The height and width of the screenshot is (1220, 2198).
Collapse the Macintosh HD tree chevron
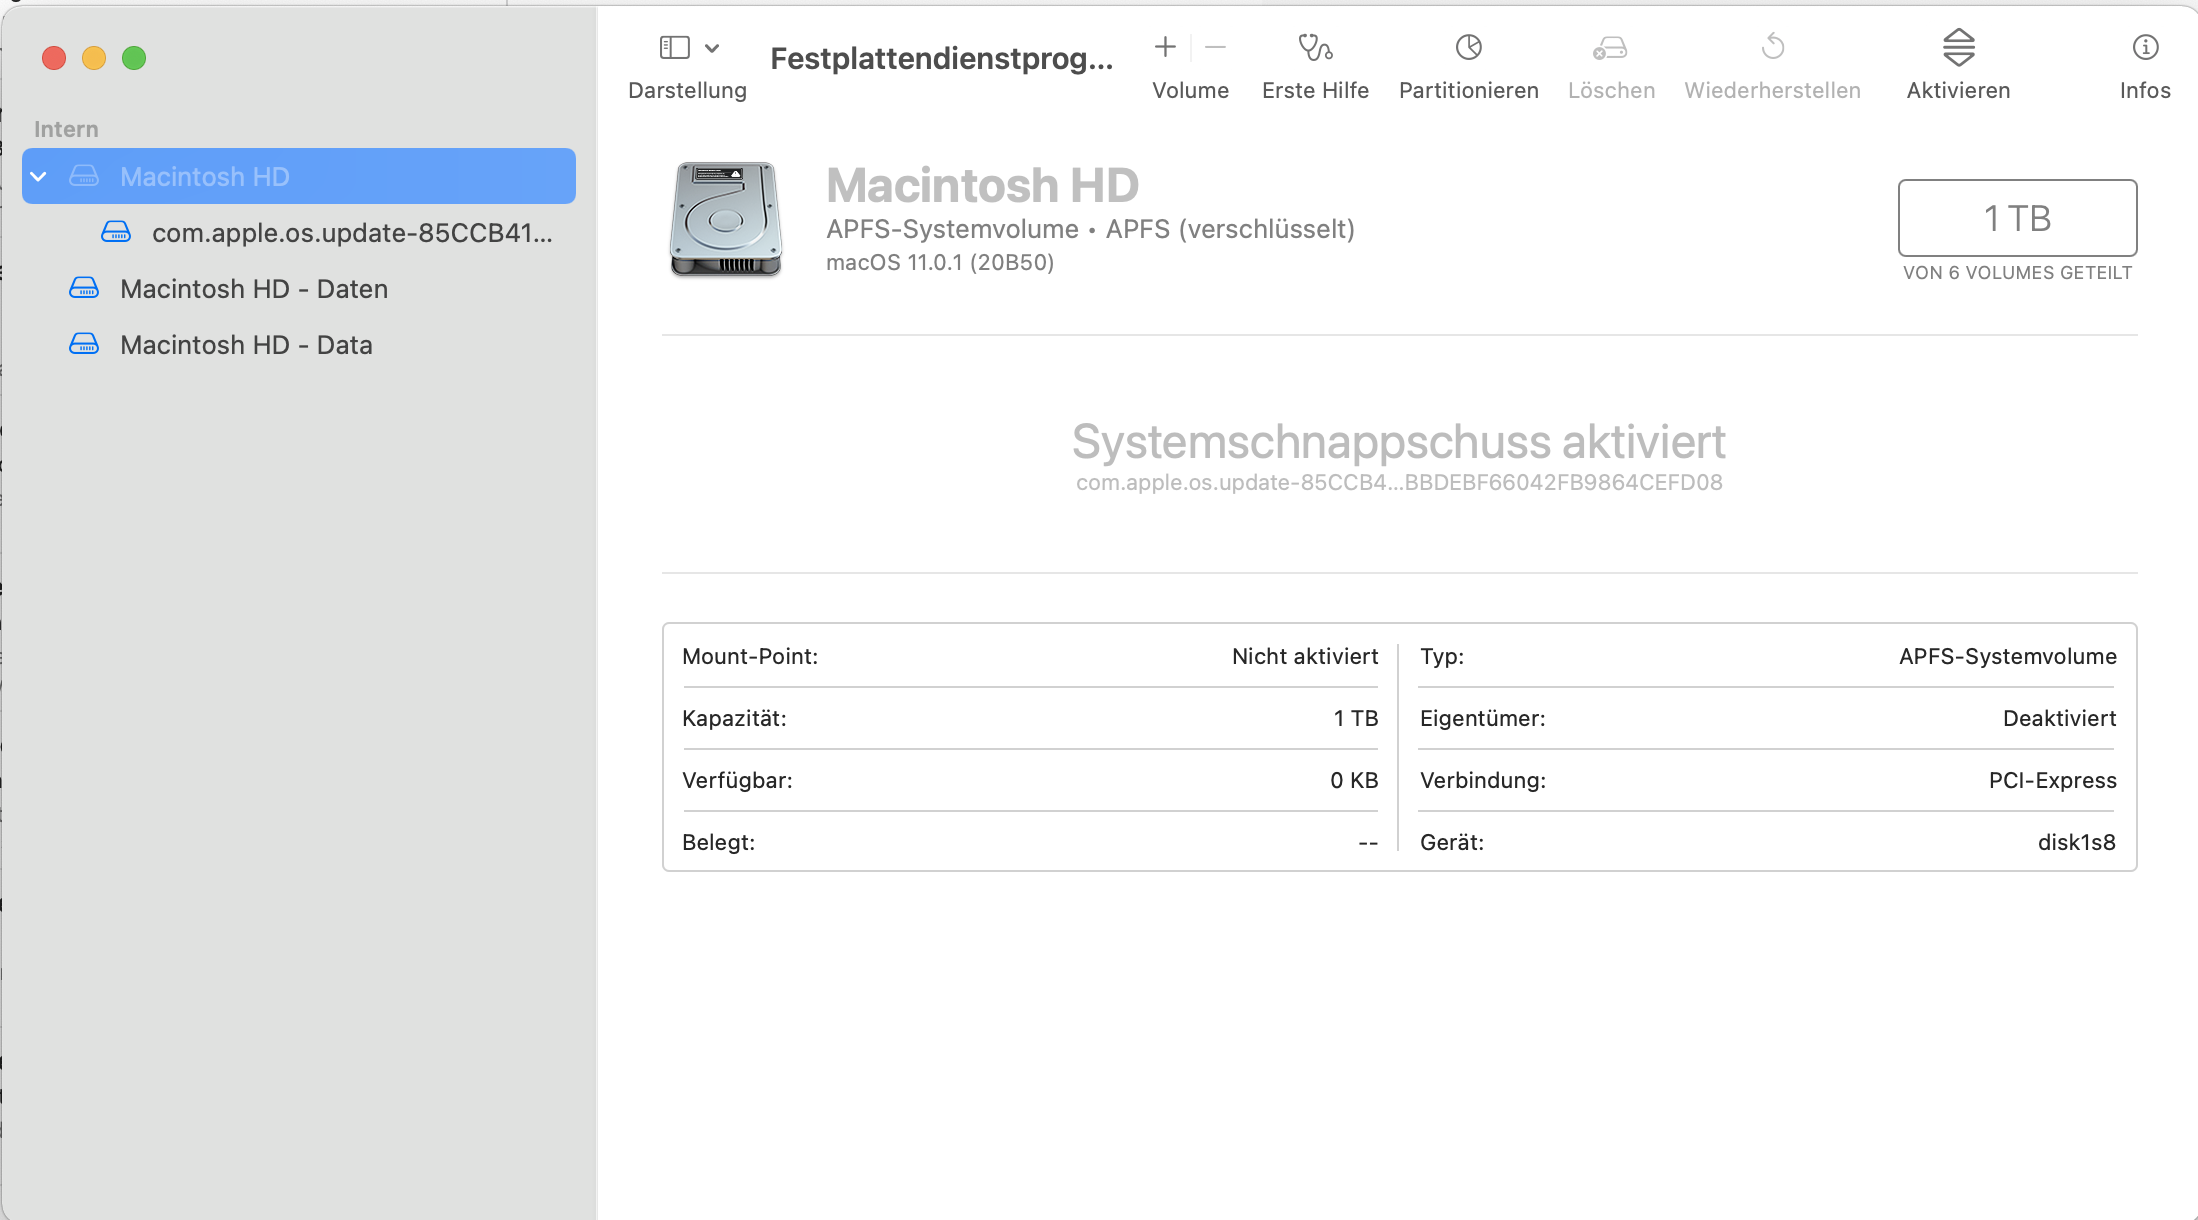(x=39, y=177)
